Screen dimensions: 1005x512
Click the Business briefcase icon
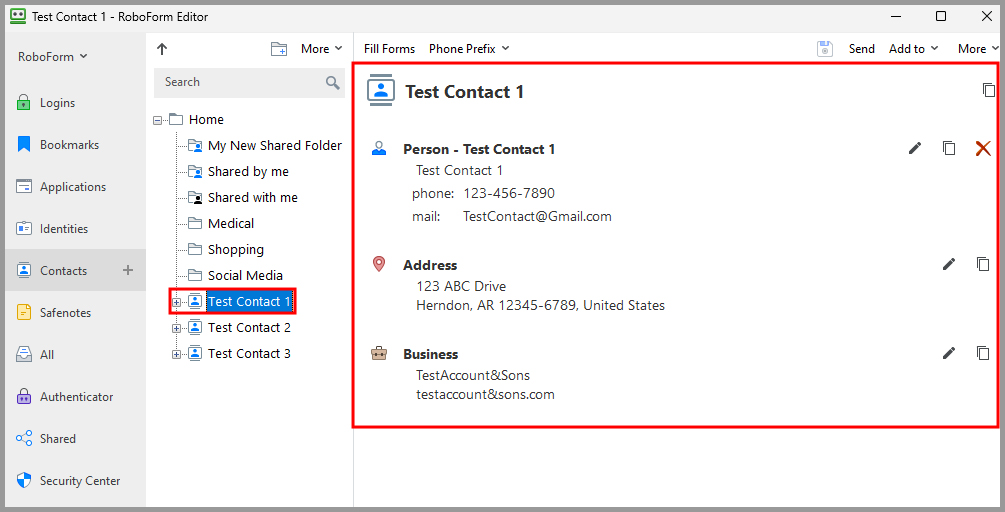tap(379, 353)
